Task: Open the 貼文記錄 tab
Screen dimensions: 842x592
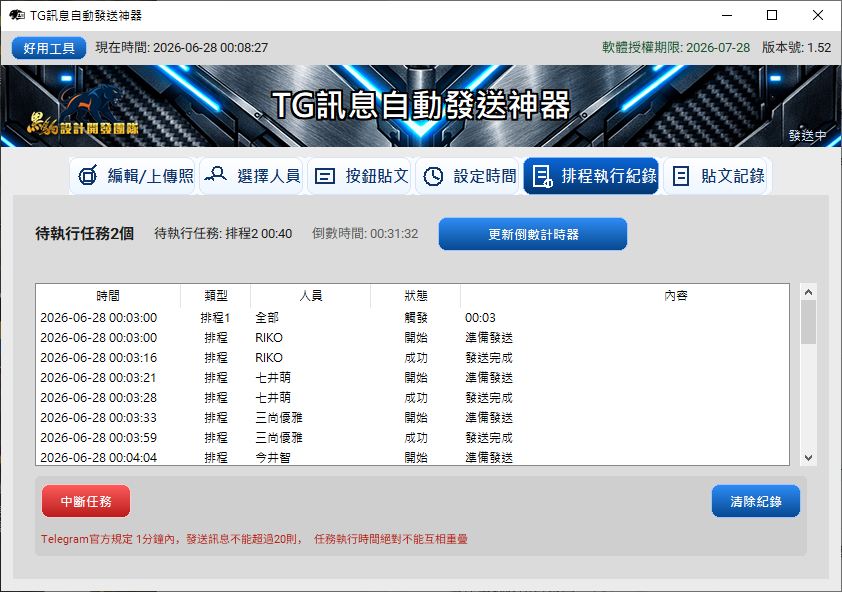Action: point(717,176)
